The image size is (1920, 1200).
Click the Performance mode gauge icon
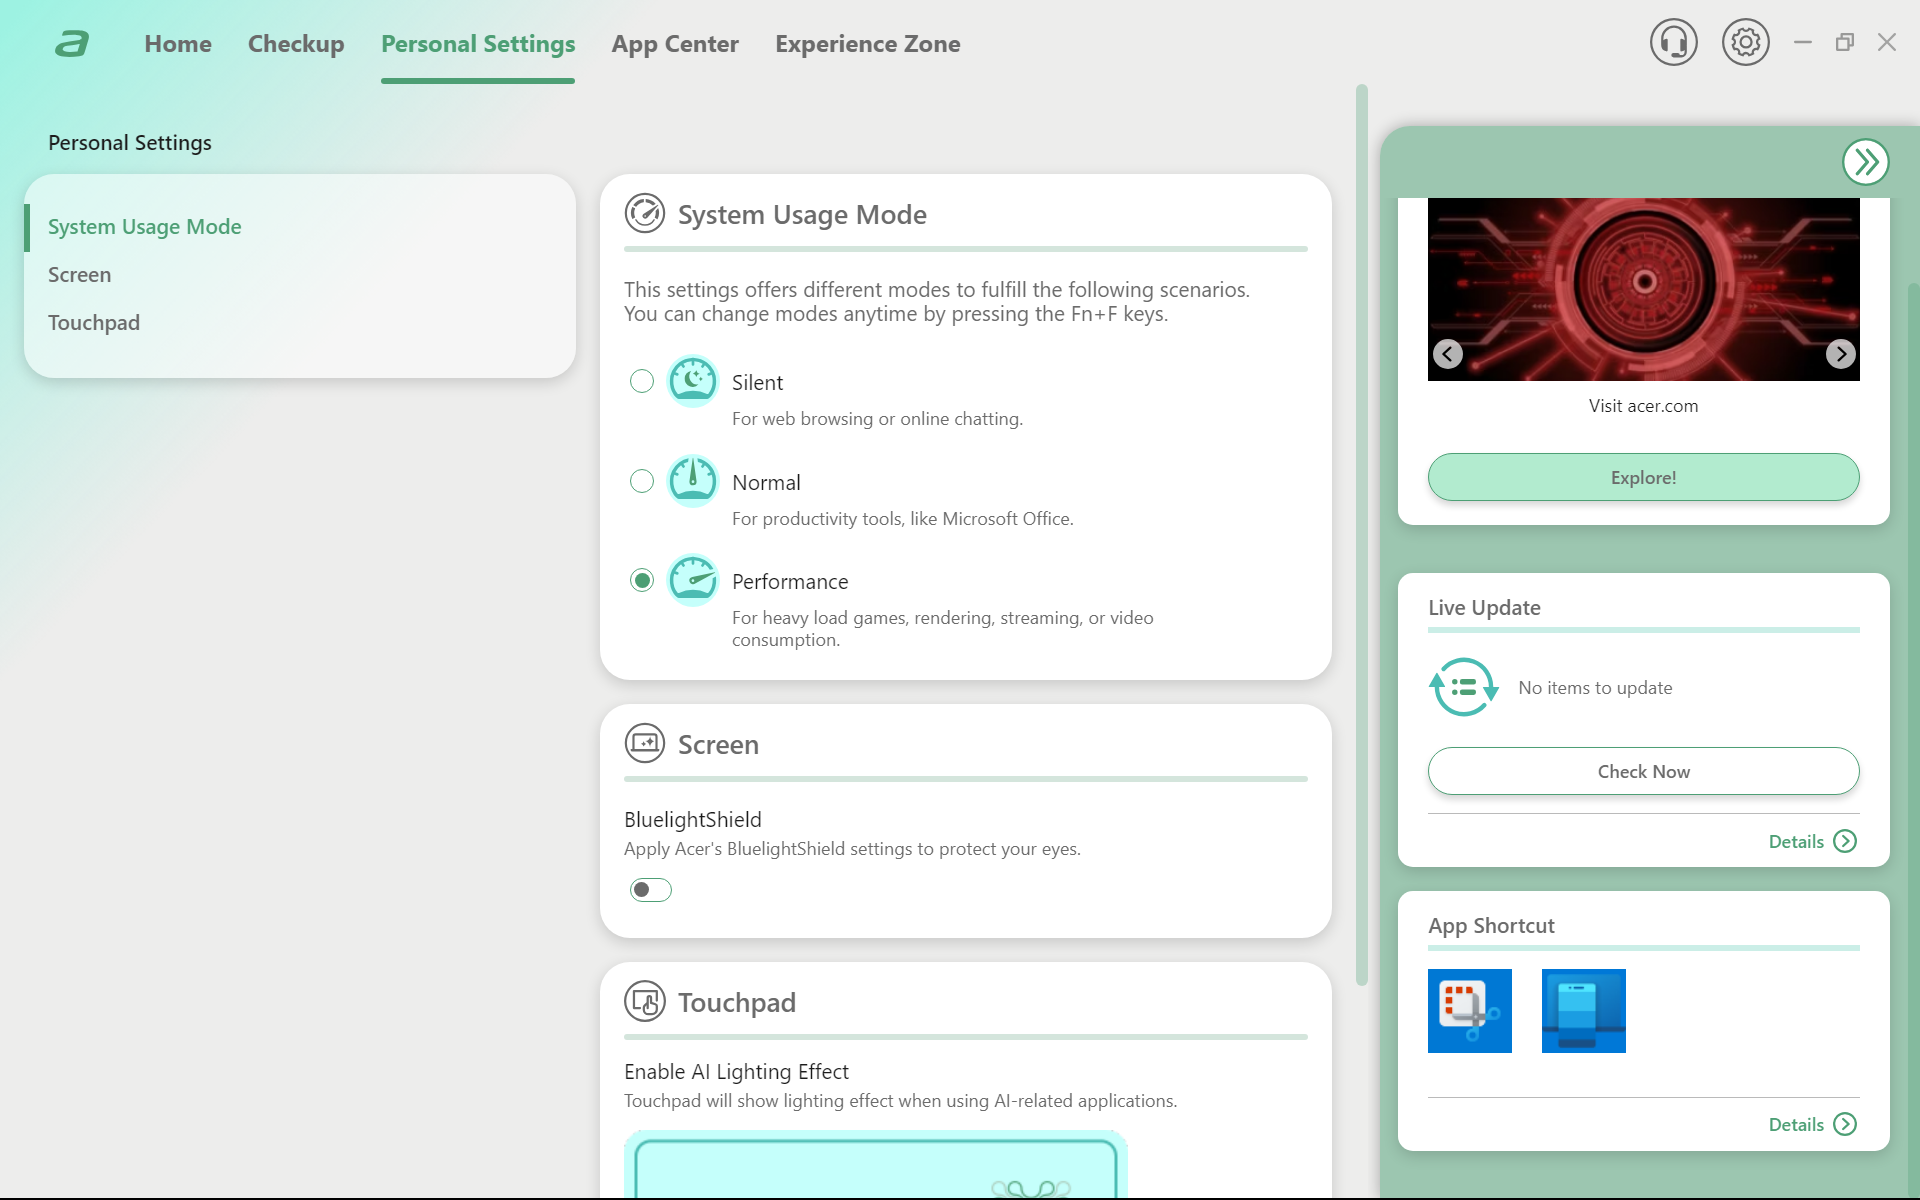692,580
